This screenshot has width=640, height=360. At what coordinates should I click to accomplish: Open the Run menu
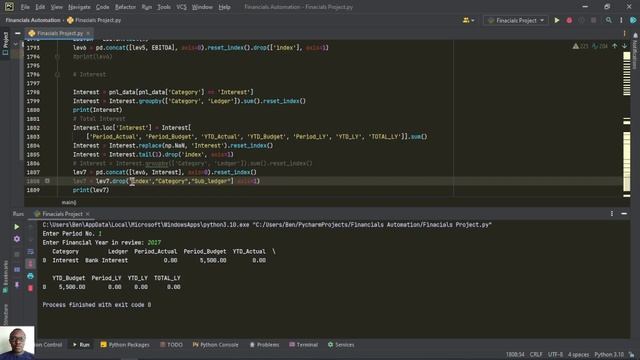147,7
